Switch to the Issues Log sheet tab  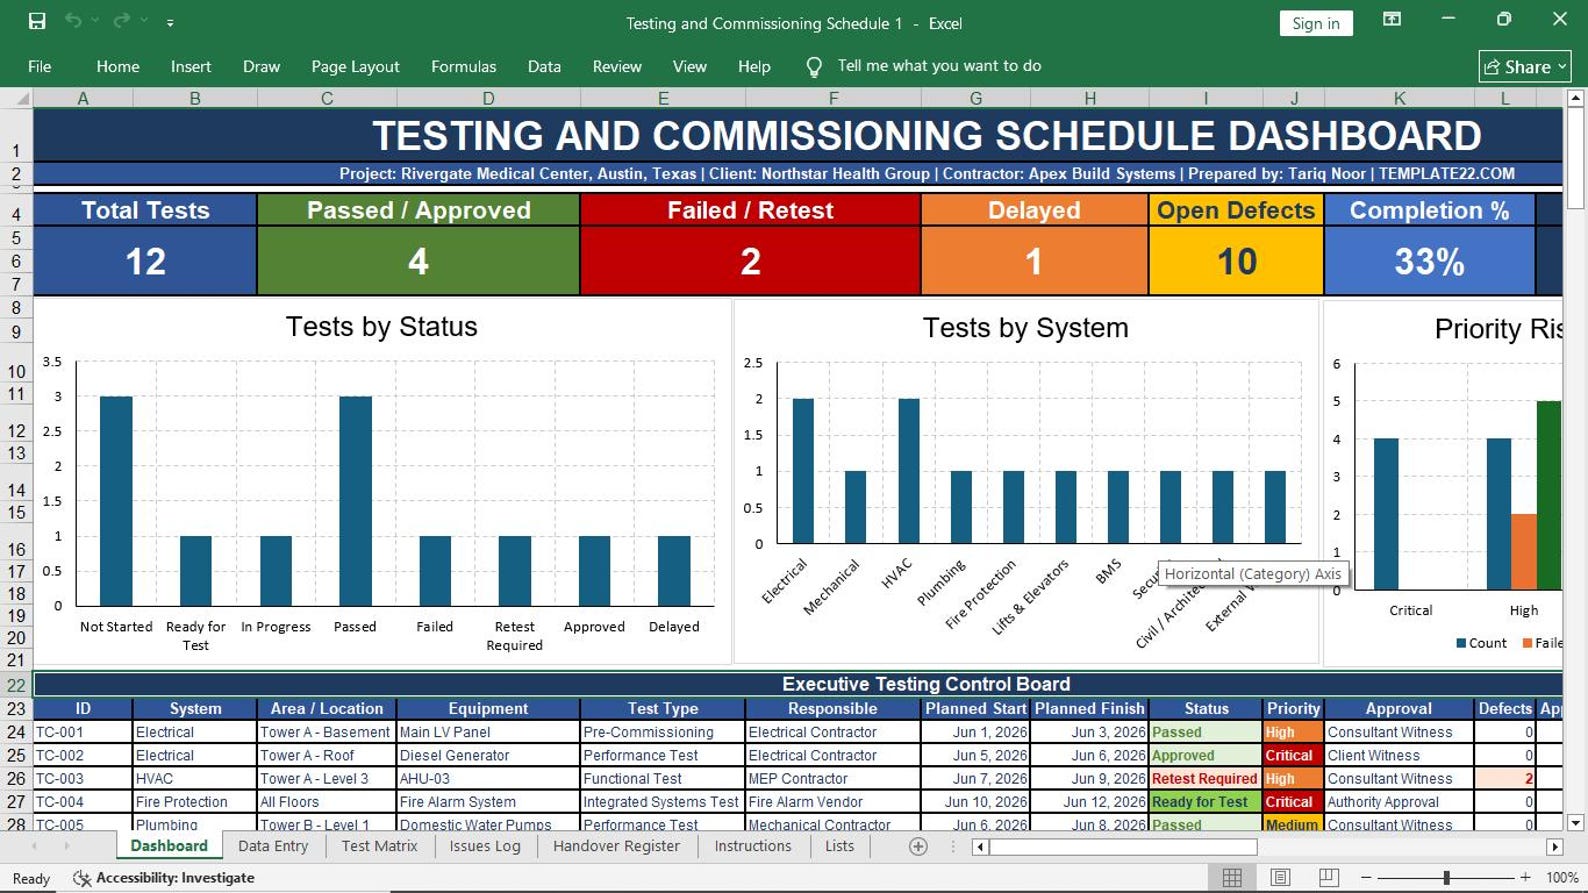(x=485, y=846)
